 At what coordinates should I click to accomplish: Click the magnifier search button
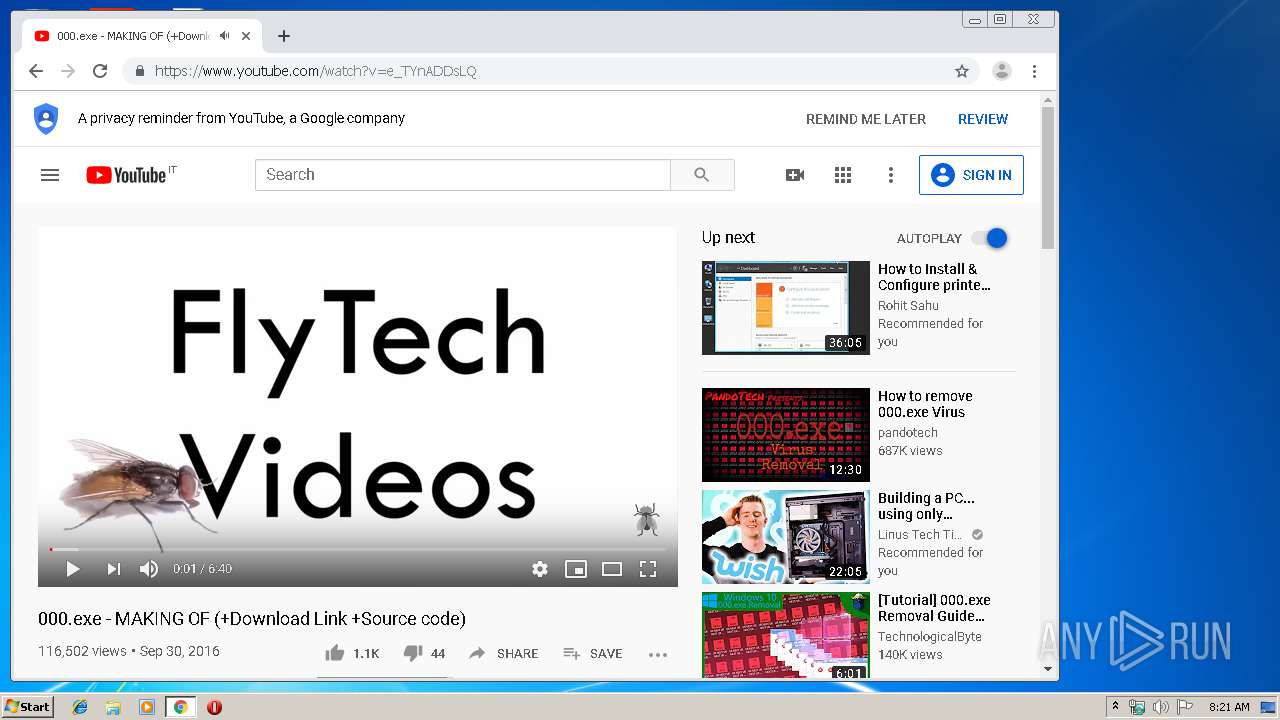tap(702, 174)
